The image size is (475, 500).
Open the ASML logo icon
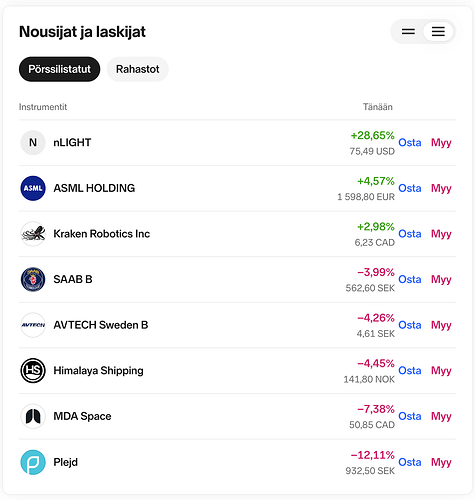pyautogui.click(x=33, y=188)
